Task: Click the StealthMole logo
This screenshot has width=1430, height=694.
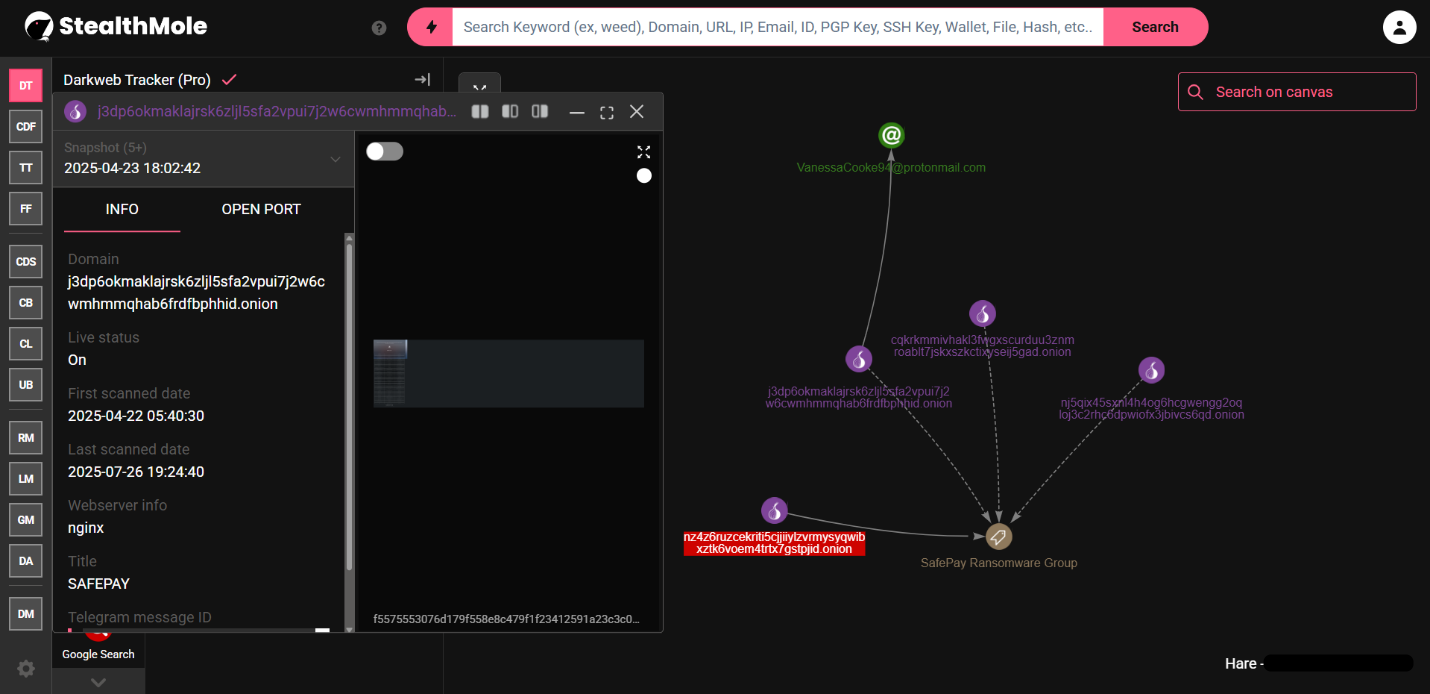Action: 116,27
